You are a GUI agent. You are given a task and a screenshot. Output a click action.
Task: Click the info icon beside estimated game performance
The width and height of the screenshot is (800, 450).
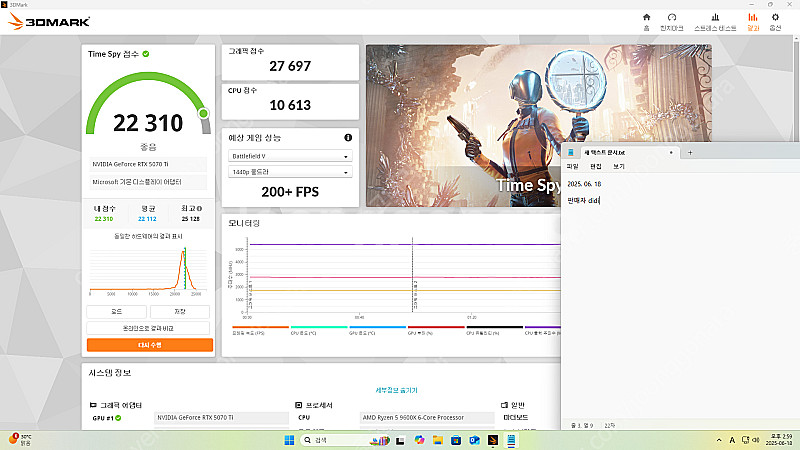[x=348, y=137]
